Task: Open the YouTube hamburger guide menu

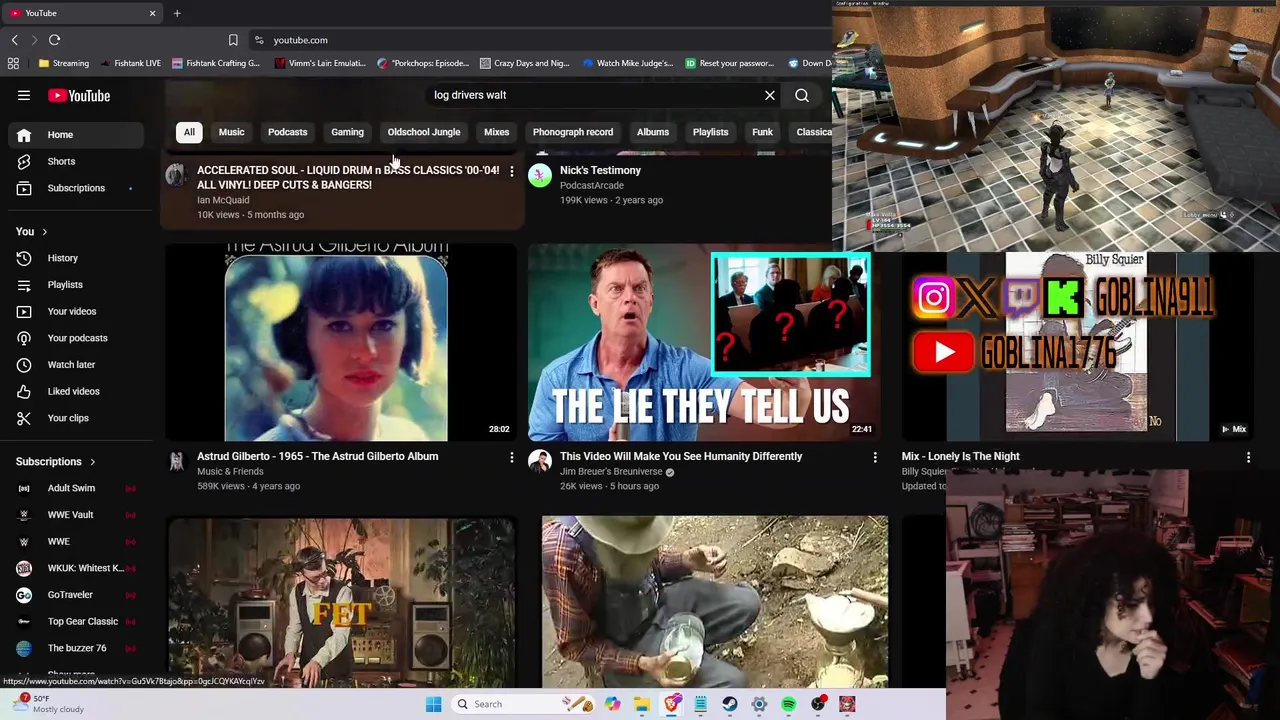Action: click(x=24, y=96)
